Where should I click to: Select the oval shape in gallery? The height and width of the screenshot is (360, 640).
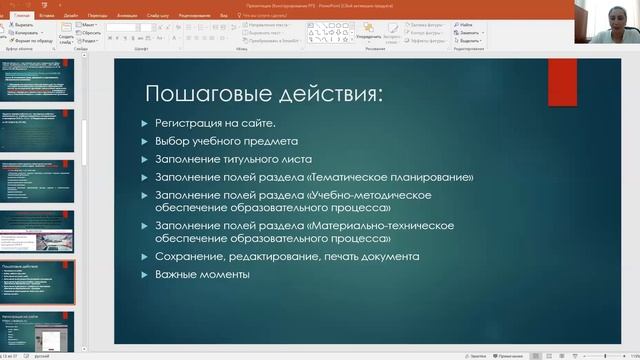(338, 25)
